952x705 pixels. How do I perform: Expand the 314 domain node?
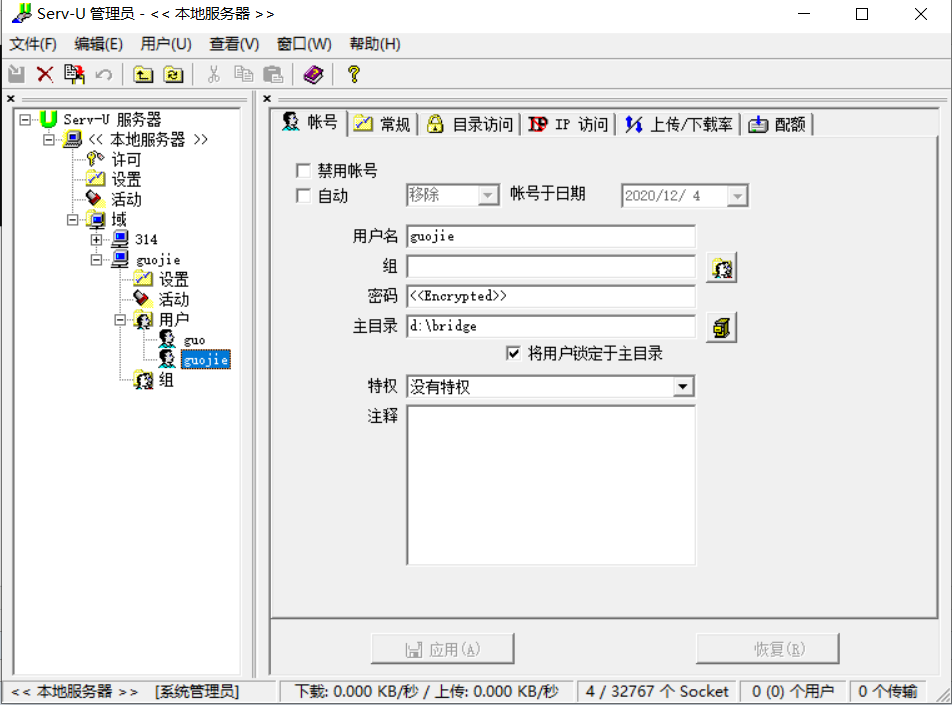click(x=96, y=240)
